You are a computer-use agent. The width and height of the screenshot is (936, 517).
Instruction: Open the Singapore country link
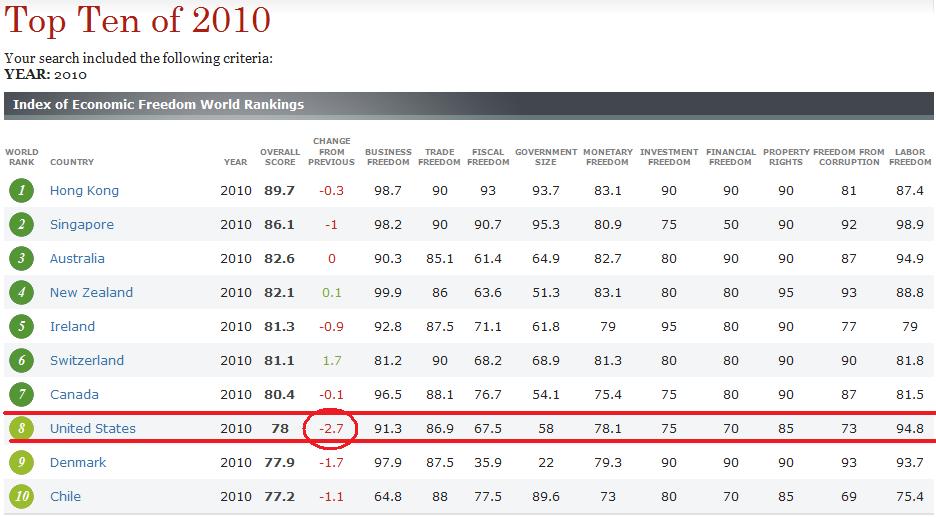coord(82,224)
